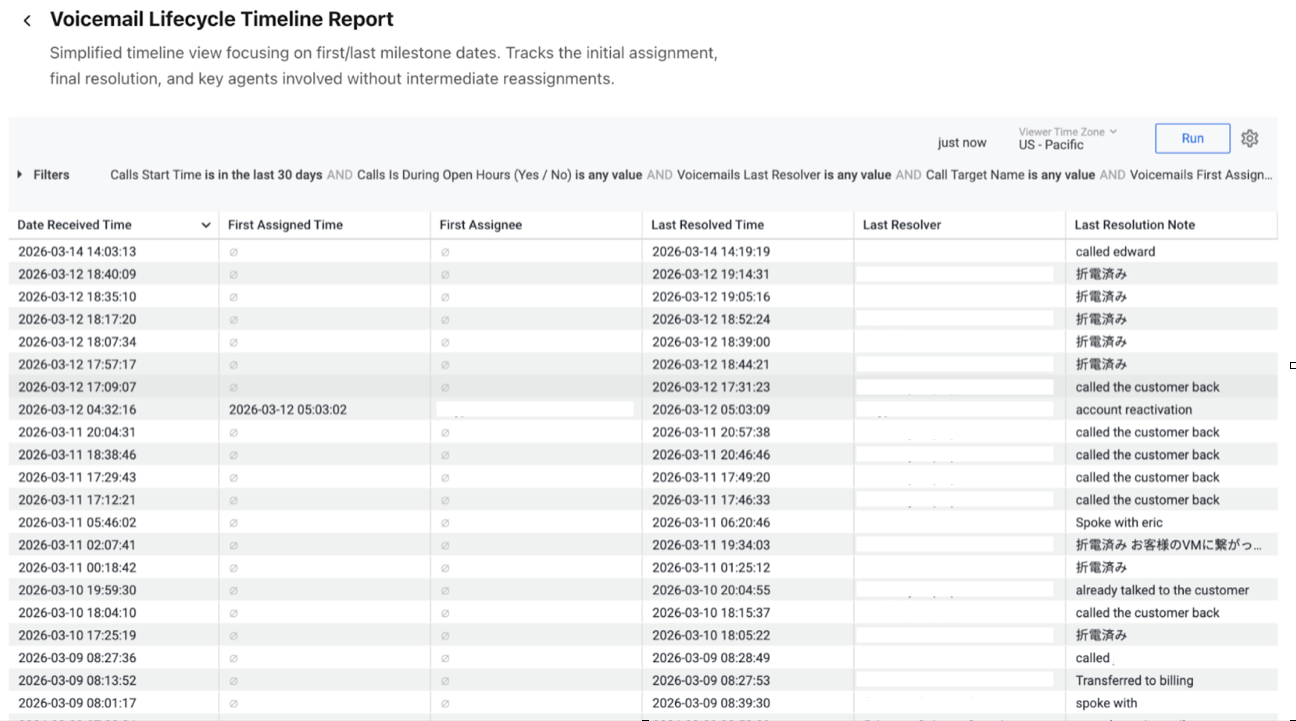Click the Run button to refresh results
The height and width of the screenshot is (721, 1296).
[1192, 138]
